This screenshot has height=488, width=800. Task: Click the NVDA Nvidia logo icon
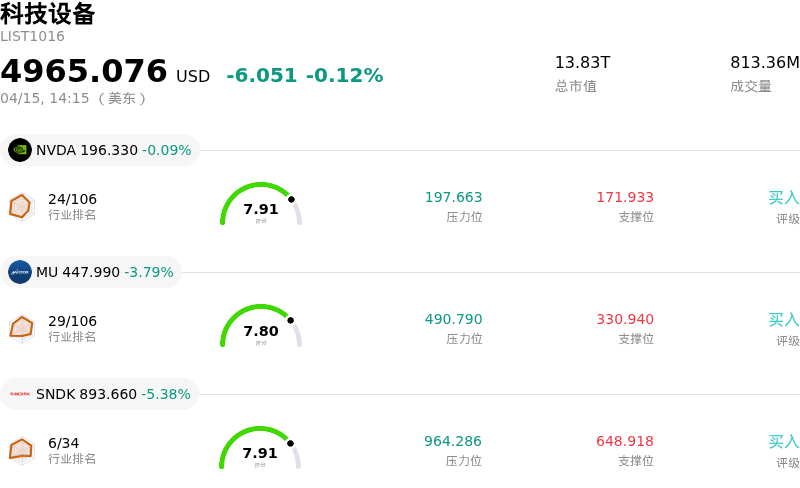[20, 150]
